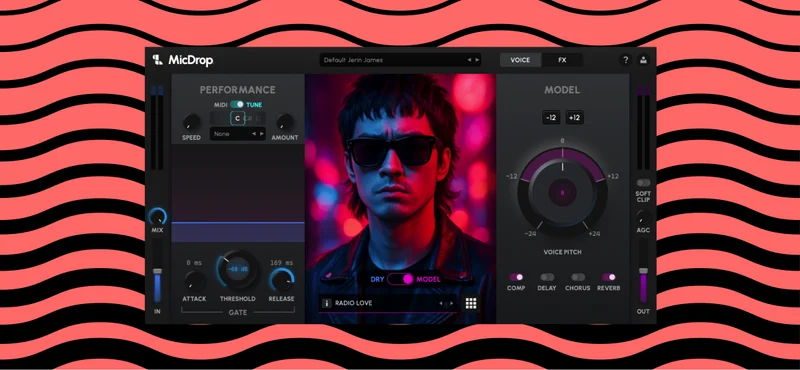Click the gate ATTACK knob
This screenshot has width=800, height=370.
194,281
